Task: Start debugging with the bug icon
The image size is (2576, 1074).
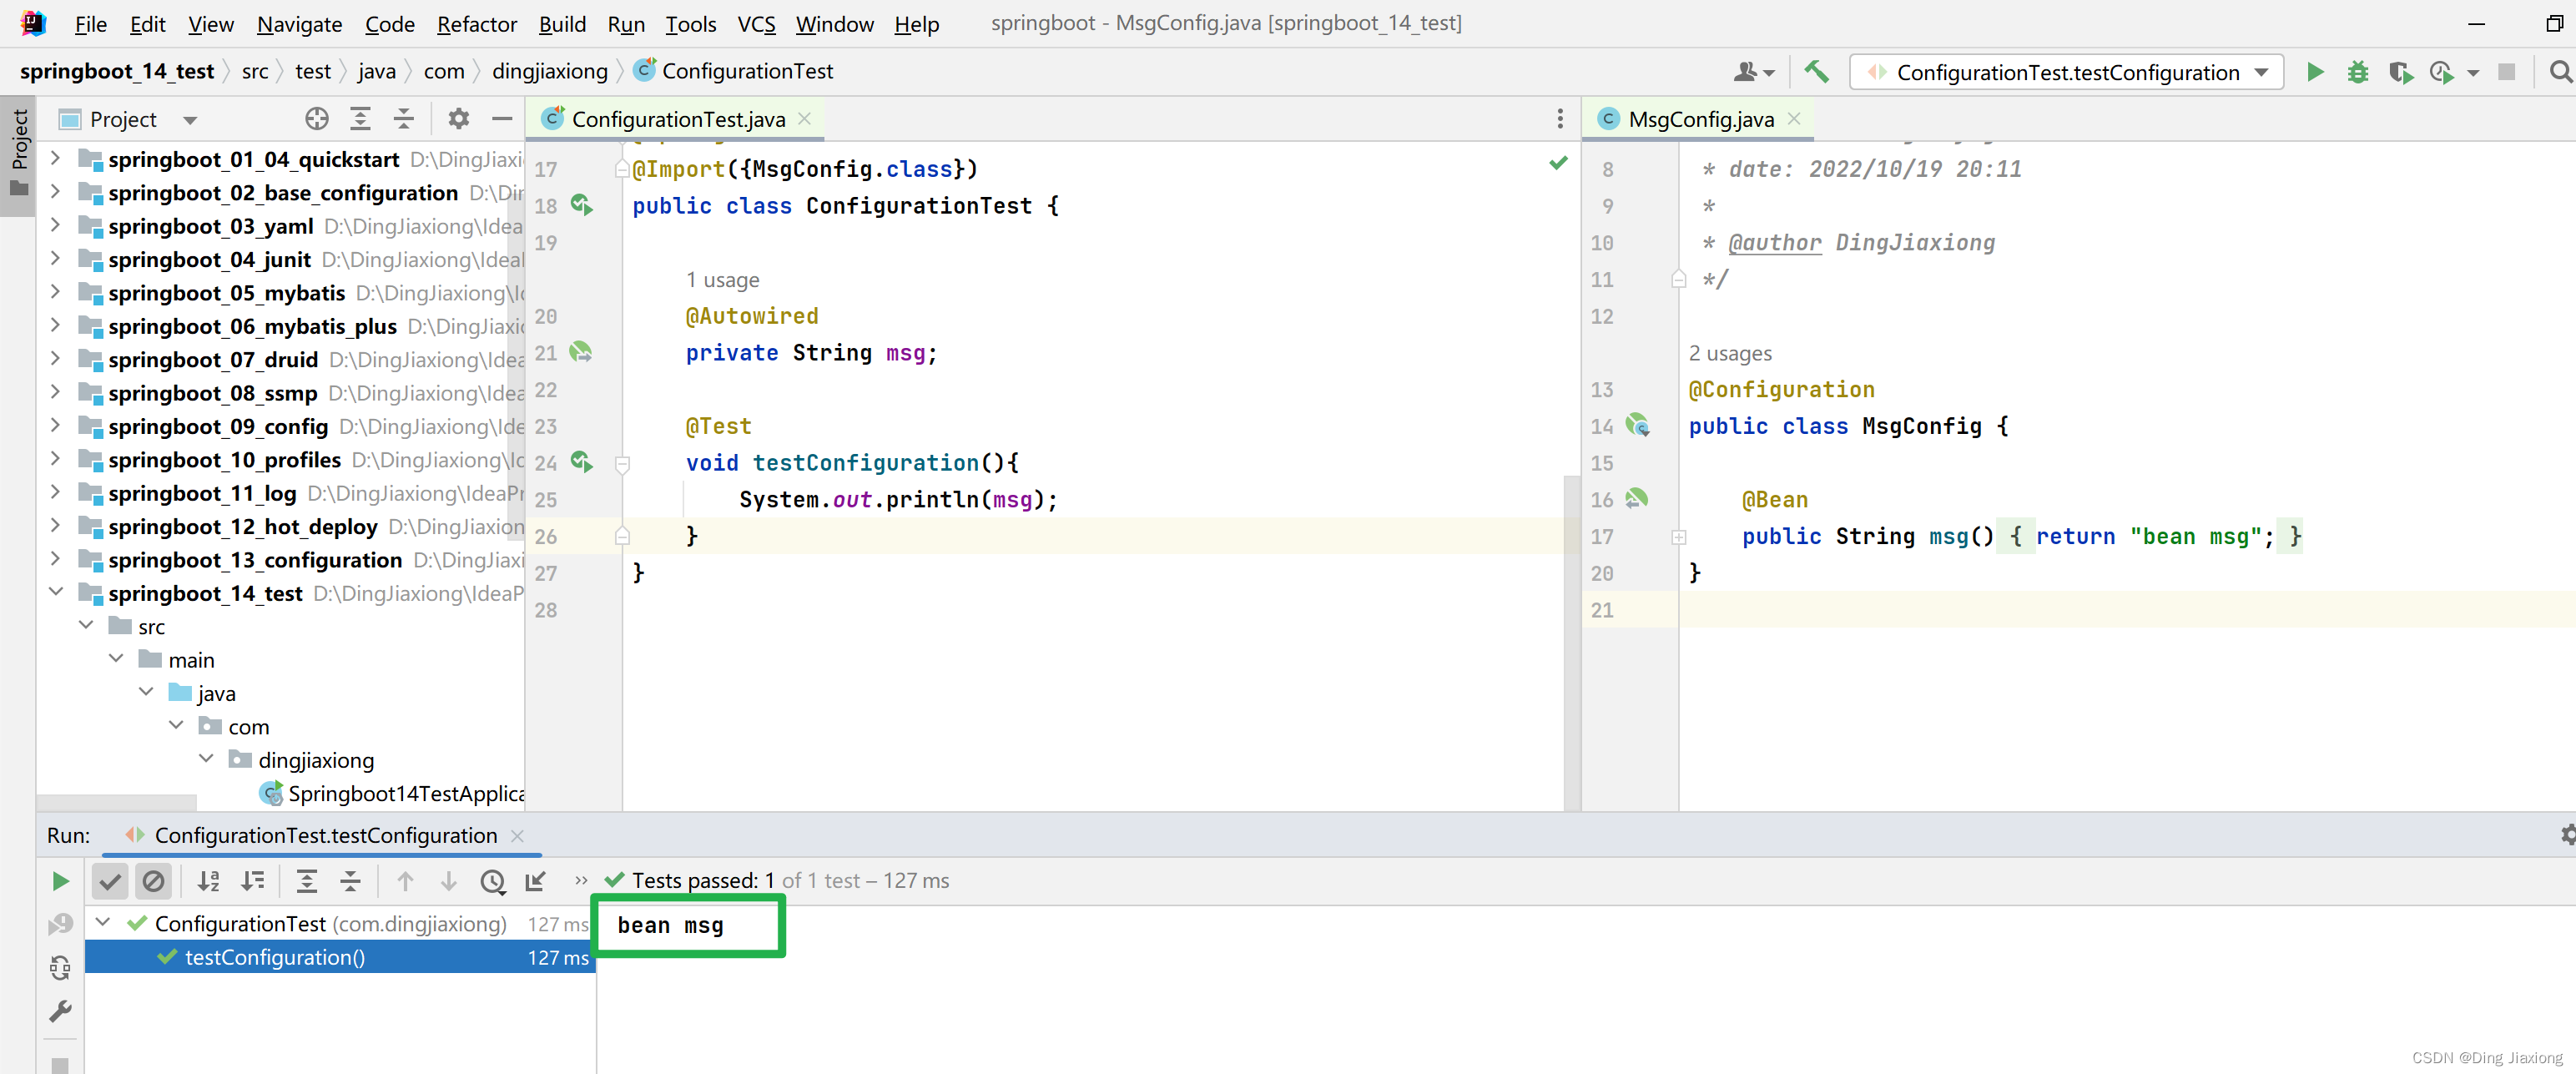Action: point(2357,72)
